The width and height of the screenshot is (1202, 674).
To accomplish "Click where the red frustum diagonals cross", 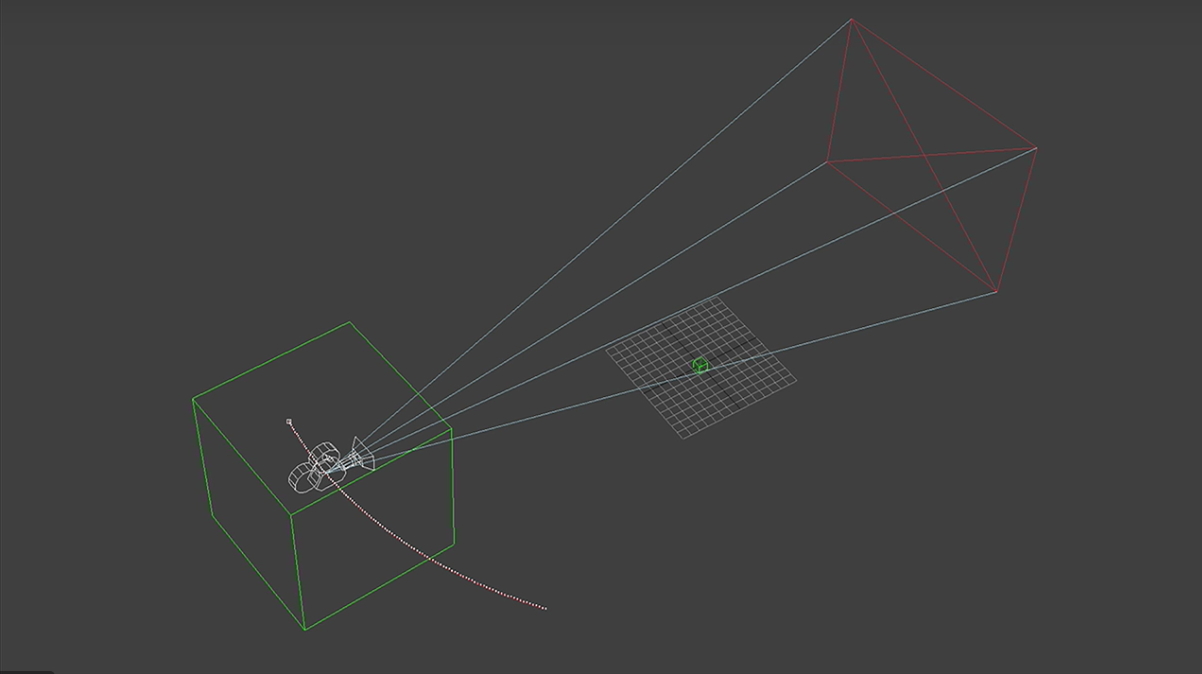I will 921,155.
